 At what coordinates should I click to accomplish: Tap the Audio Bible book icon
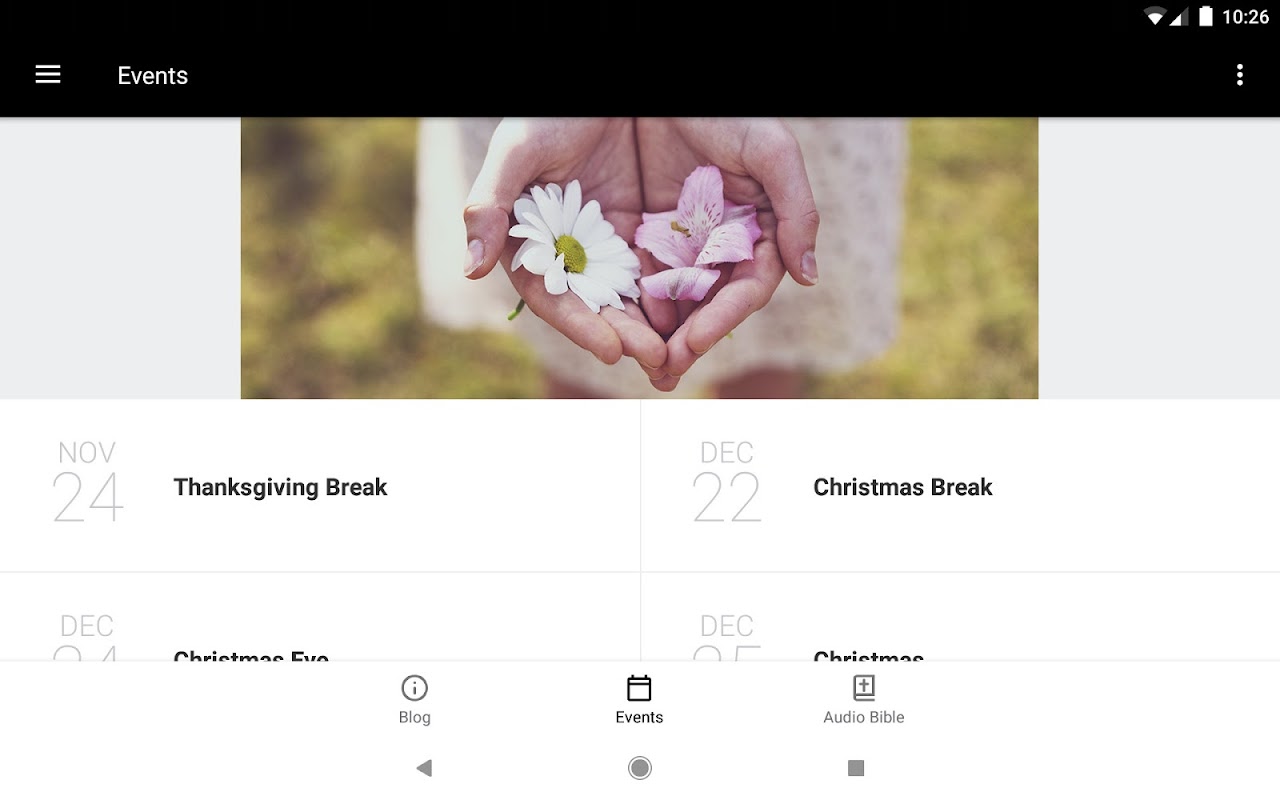864,688
